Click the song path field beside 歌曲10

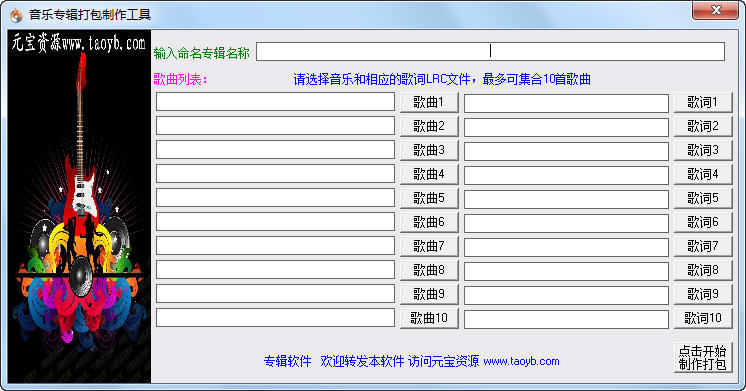[275, 317]
